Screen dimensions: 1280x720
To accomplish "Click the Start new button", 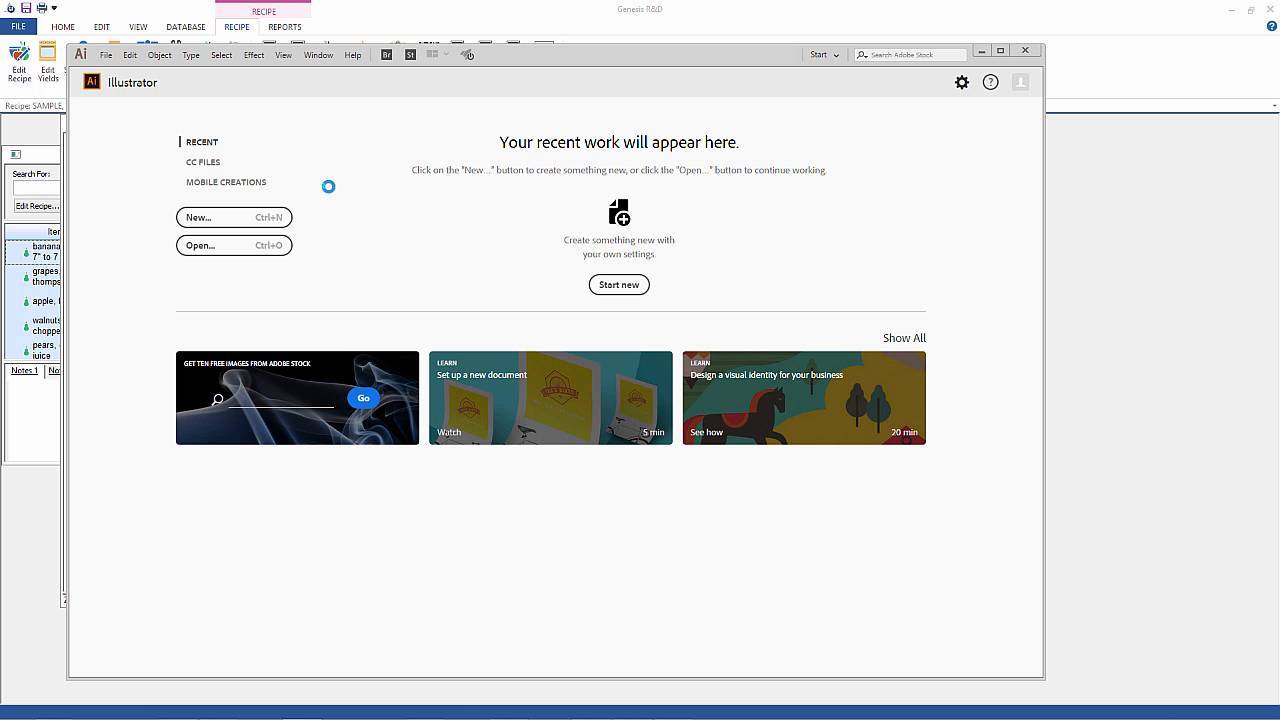I will click(619, 285).
